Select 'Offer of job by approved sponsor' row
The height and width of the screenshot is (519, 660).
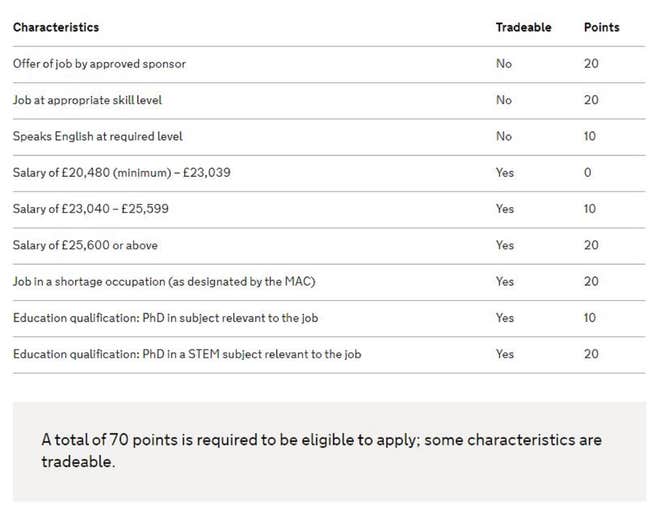pos(329,64)
